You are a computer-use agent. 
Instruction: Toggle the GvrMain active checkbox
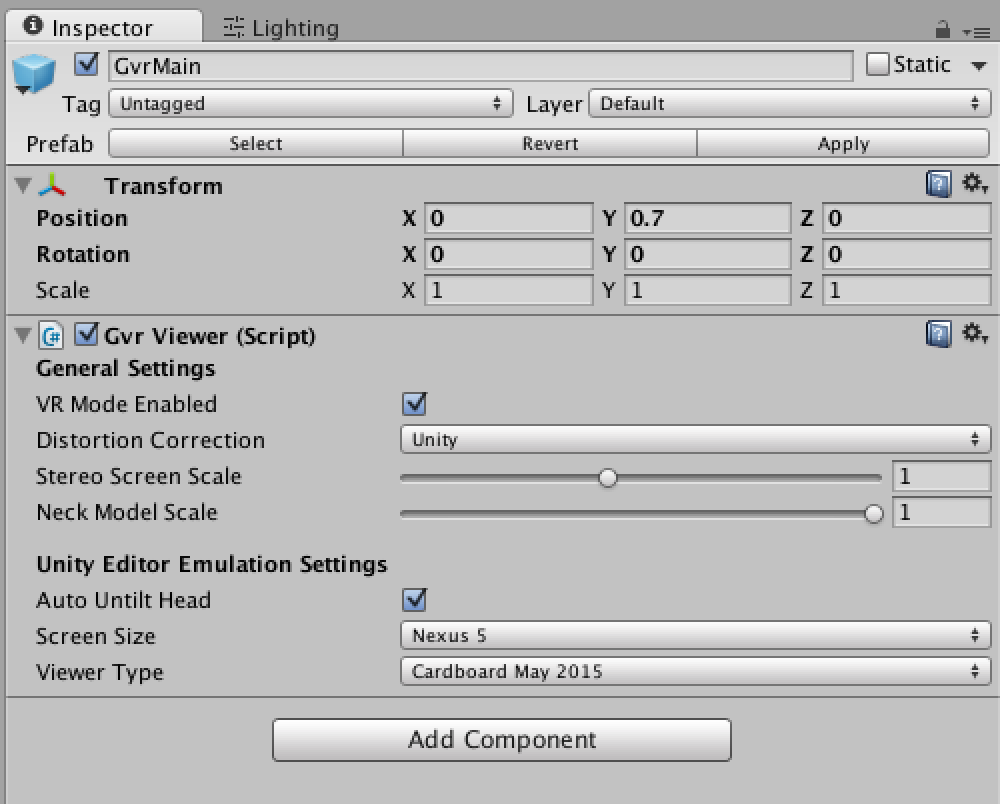tap(86, 64)
